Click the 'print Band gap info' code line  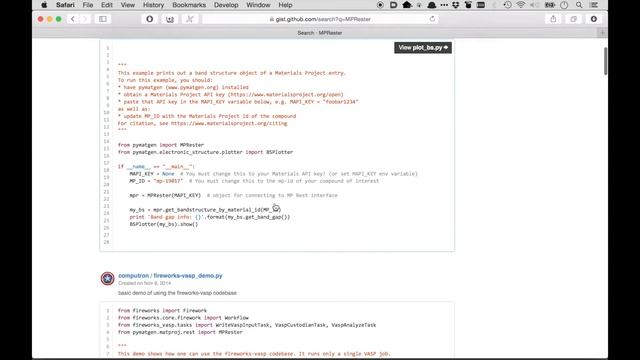[210, 217]
